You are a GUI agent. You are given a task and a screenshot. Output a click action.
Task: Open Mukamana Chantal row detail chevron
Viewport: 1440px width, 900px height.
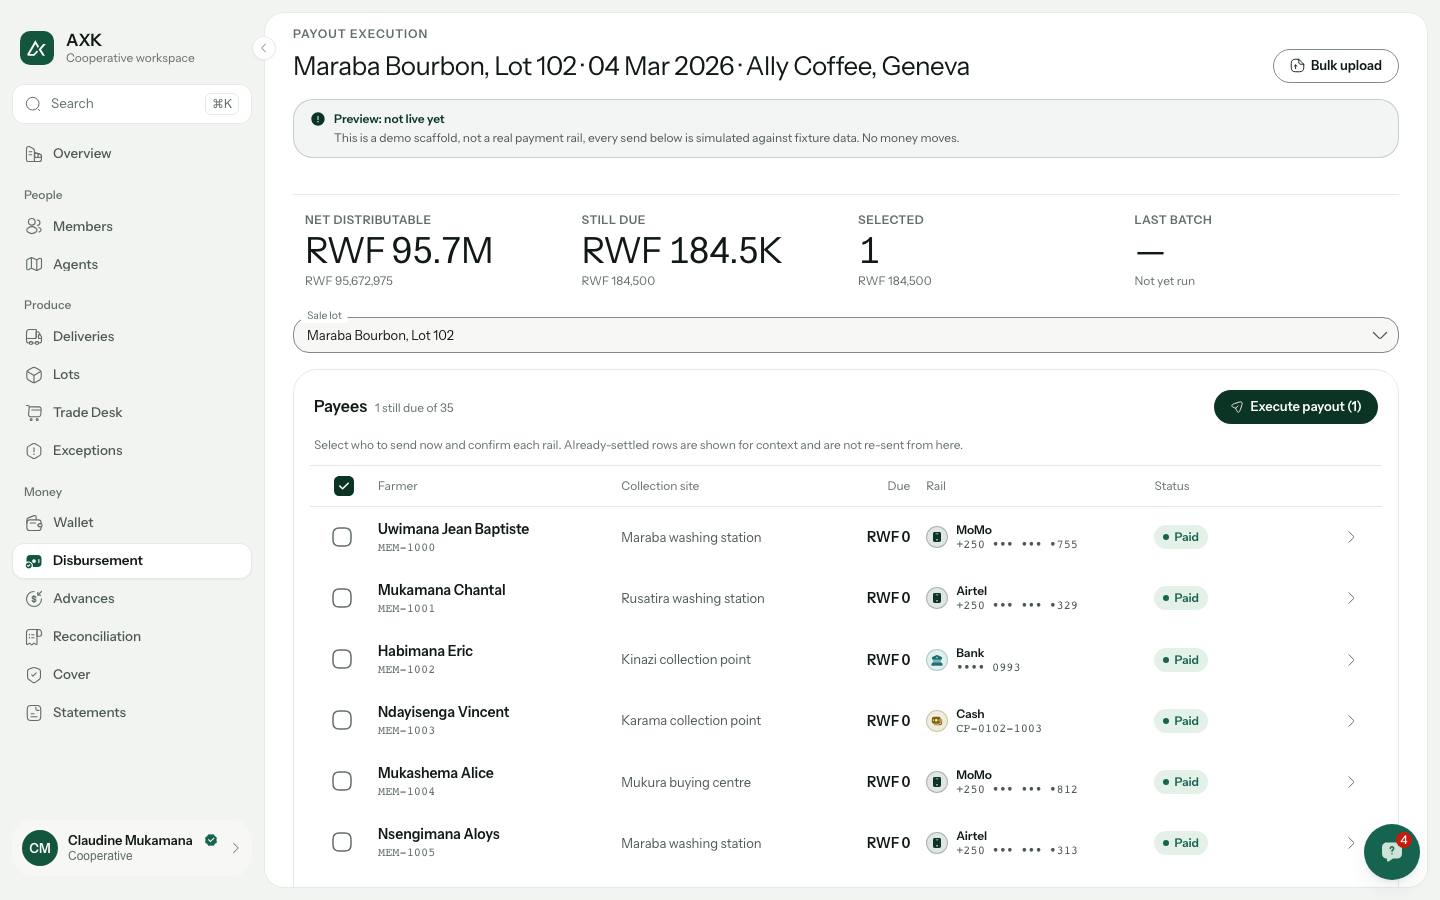pyautogui.click(x=1351, y=598)
